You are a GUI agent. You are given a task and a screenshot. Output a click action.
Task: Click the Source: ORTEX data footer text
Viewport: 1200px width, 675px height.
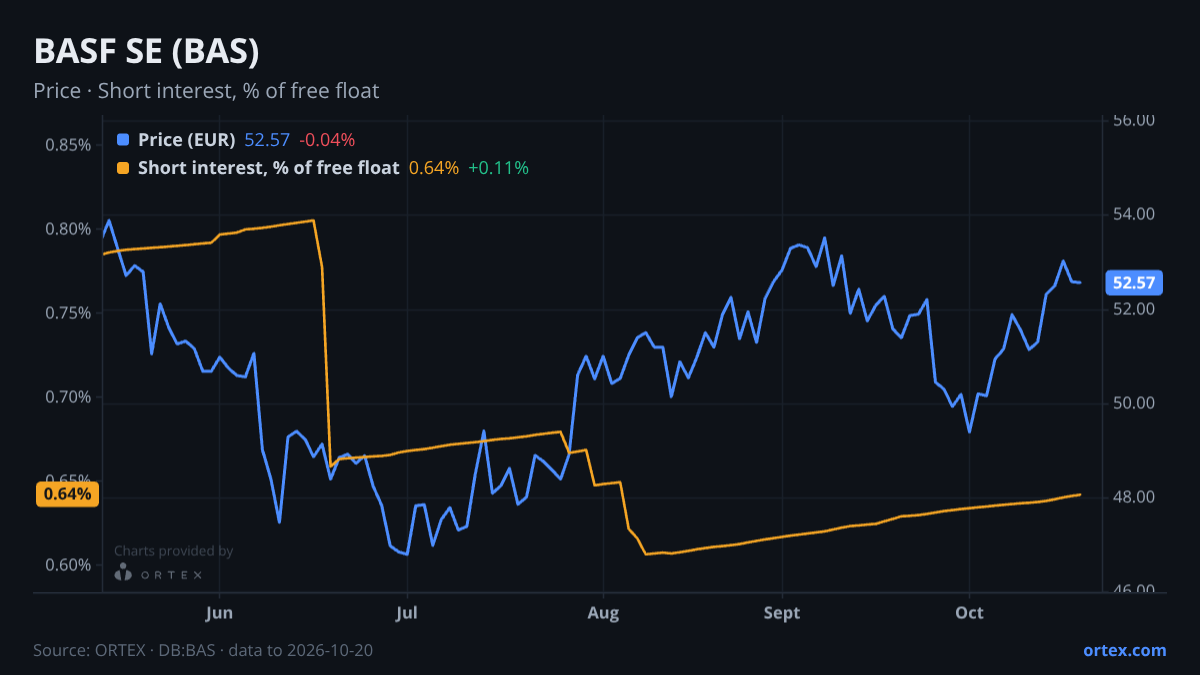pyautogui.click(x=203, y=650)
